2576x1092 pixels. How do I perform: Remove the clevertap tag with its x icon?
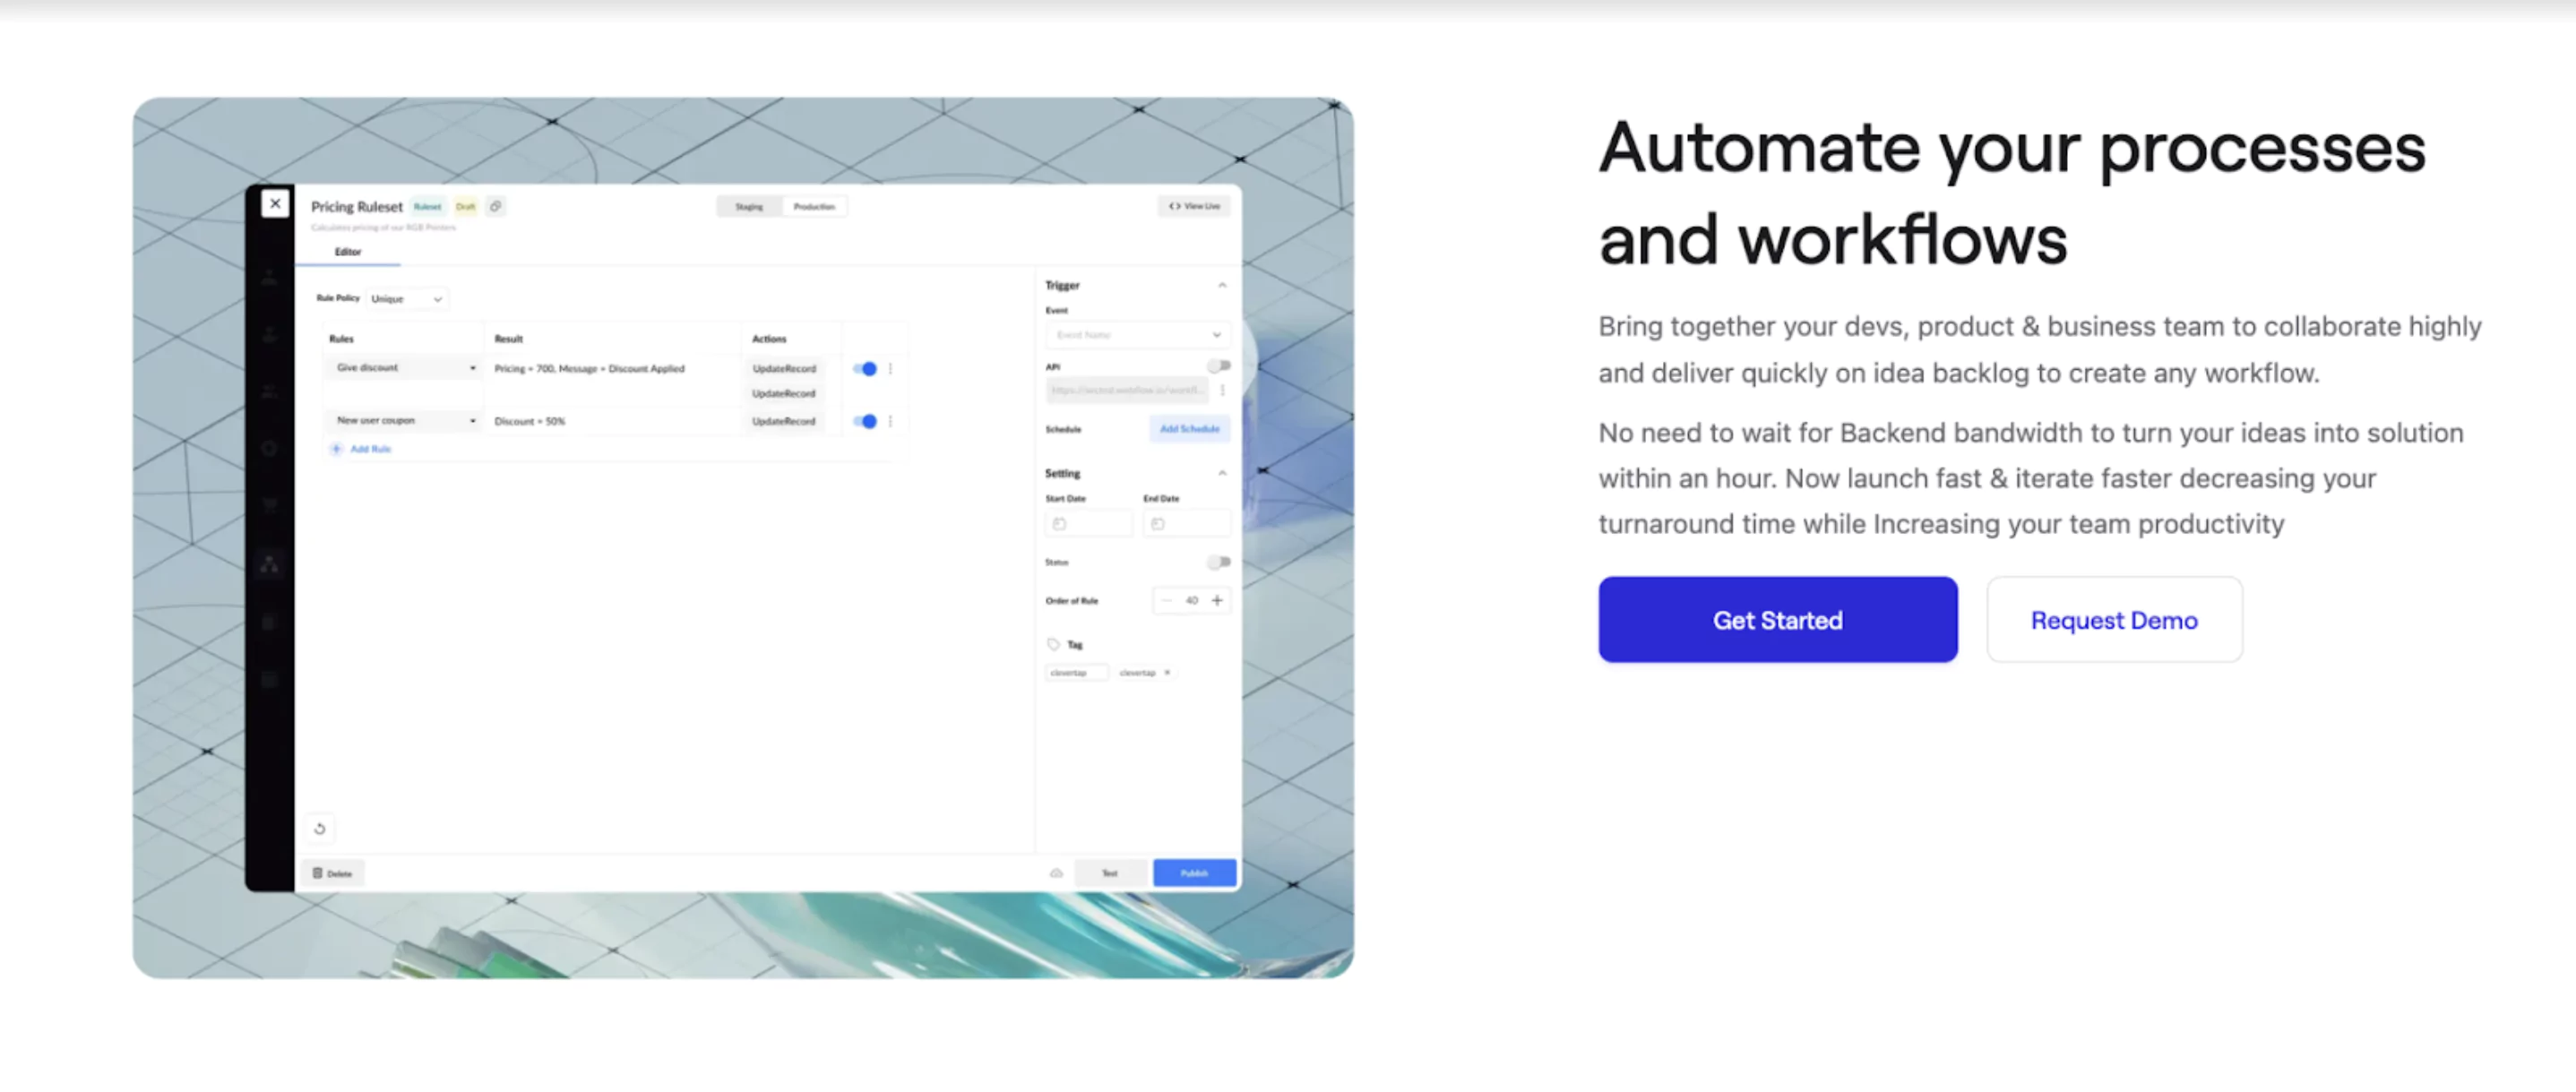point(1167,672)
